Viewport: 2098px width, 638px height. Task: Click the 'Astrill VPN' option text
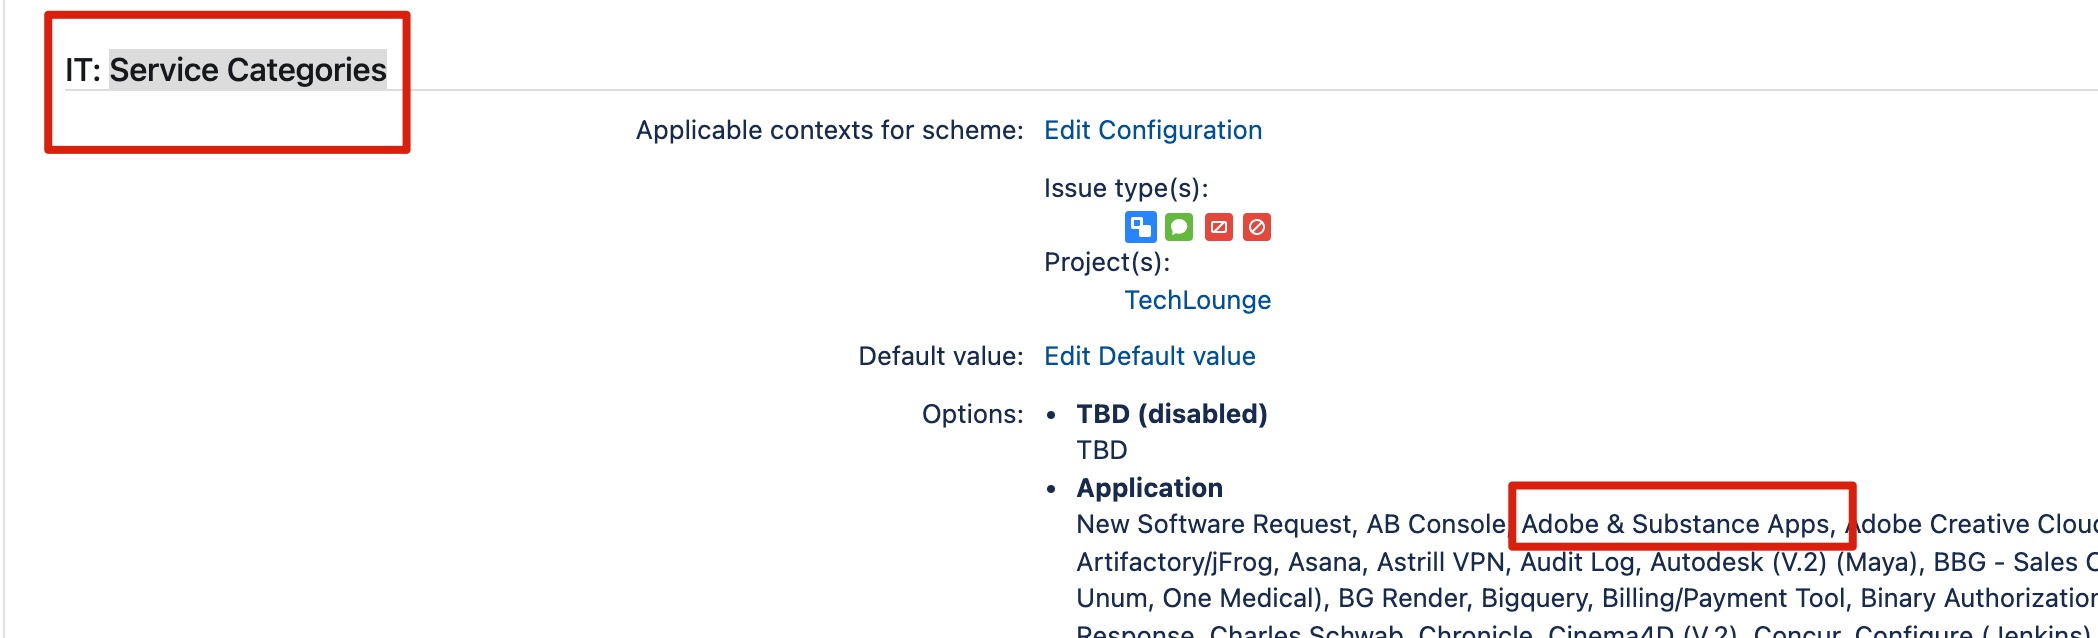pyautogui.click(x=1441, y=562)
